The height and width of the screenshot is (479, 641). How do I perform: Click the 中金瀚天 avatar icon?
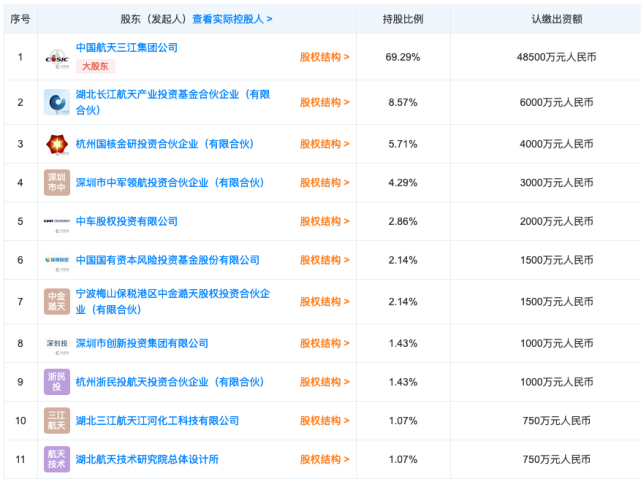coord(57,302)
